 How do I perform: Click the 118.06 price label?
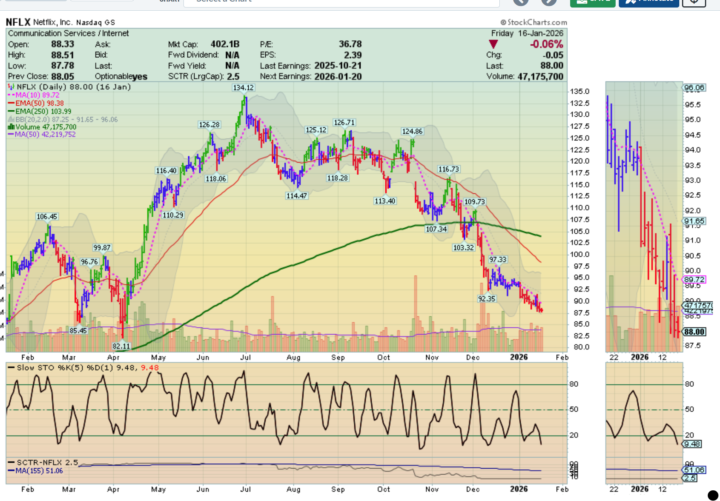point(216,179)
